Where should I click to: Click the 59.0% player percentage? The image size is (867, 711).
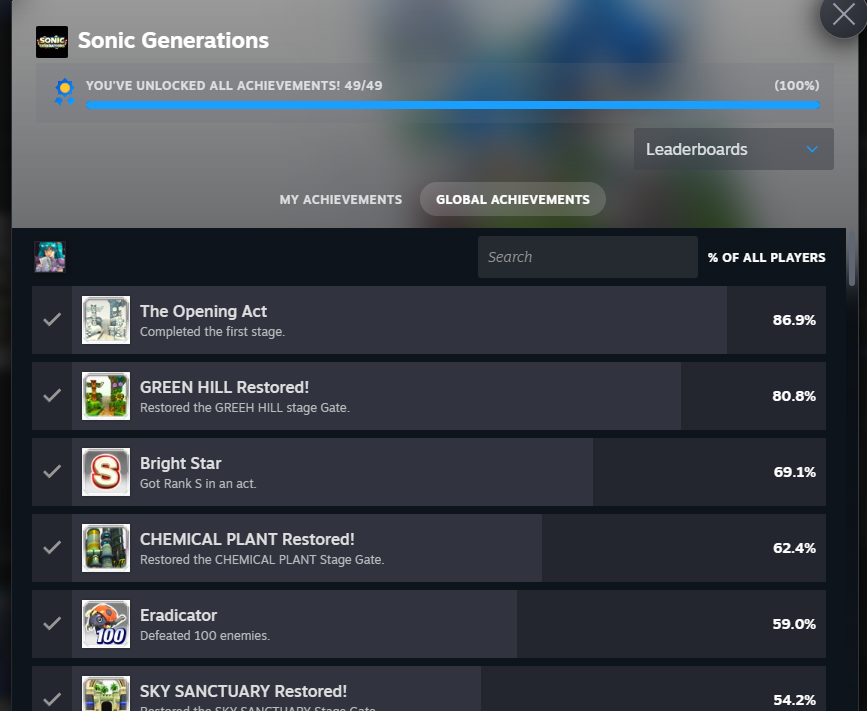click(x=794, y=624)
